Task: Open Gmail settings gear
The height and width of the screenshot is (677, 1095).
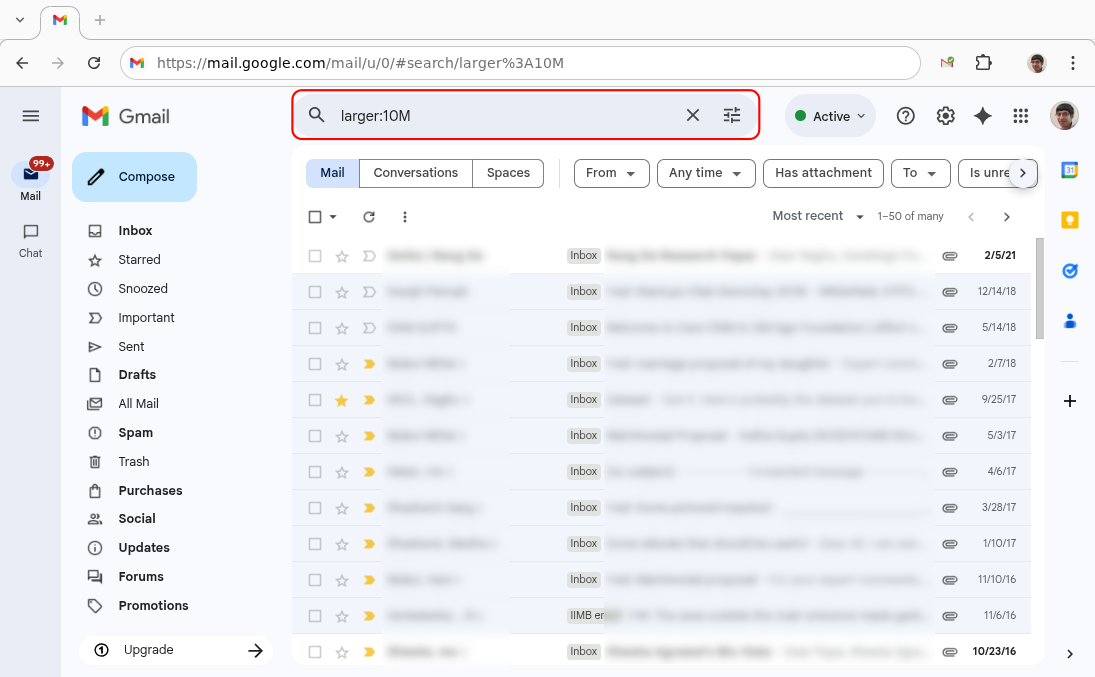Action: pos(945,115)
